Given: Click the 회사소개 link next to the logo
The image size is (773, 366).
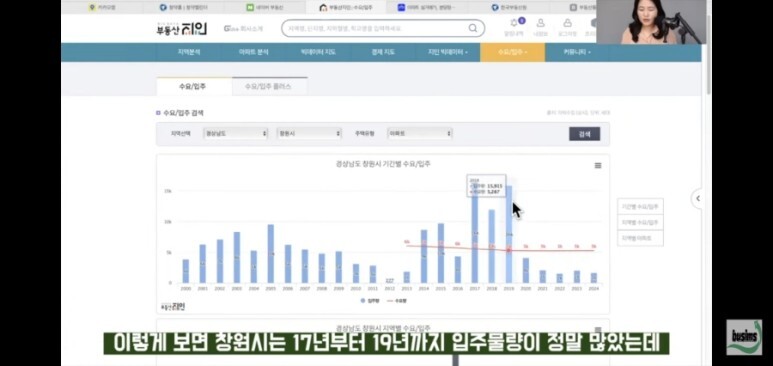Looking at the screenshot, I should point(243,29).
